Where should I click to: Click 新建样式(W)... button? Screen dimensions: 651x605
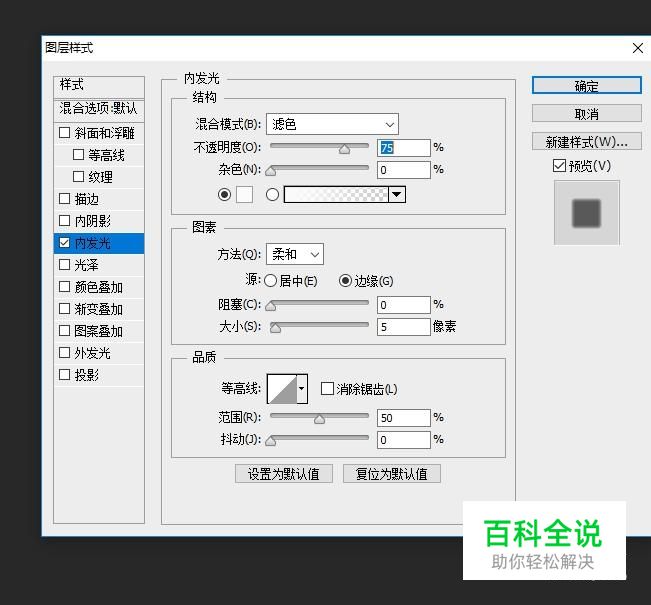coord(587,142)
